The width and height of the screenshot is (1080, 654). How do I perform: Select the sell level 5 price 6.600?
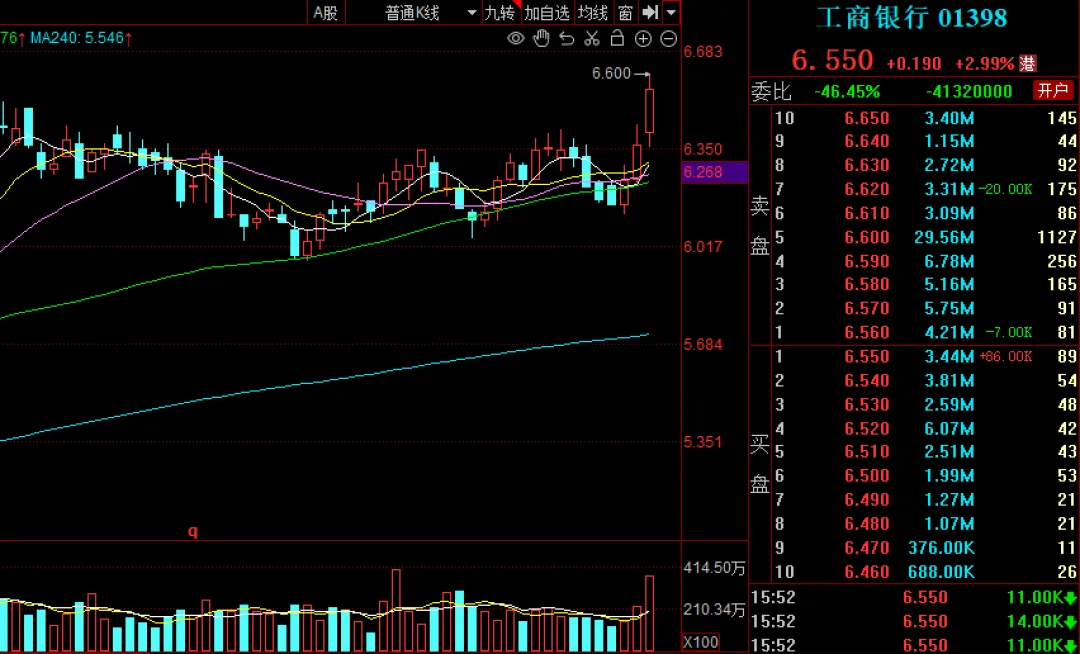[x=866, y=237]
